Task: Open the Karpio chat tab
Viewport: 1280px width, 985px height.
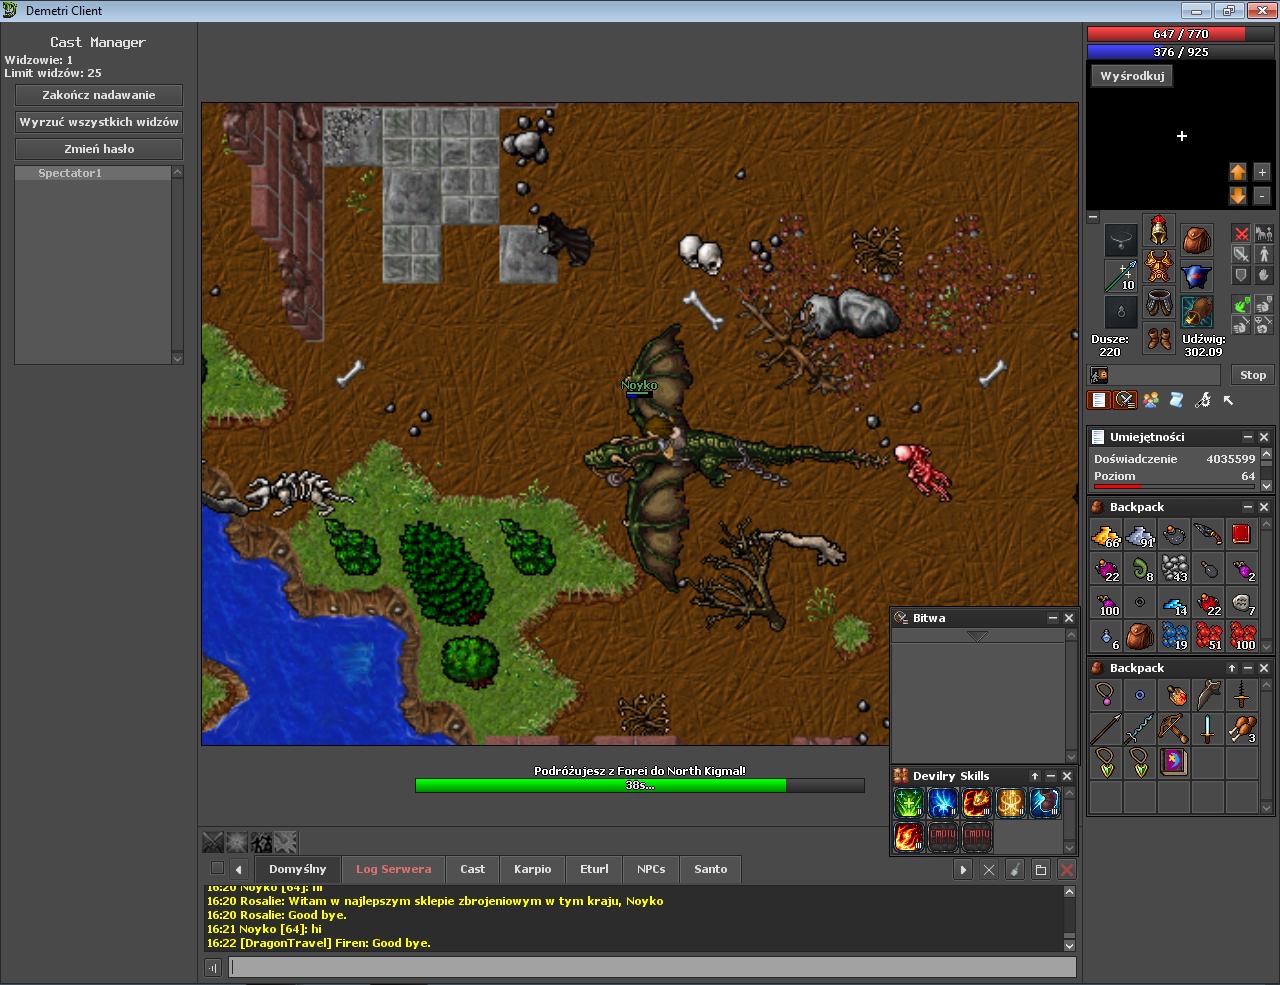Action: (533, 869)
